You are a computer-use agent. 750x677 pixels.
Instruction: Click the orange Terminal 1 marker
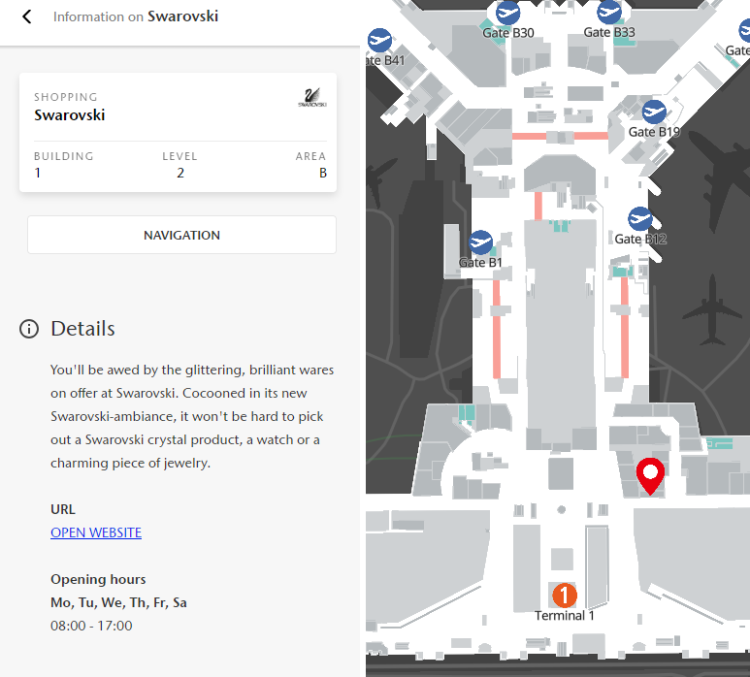pyautogui.click(x=564, y=595)
